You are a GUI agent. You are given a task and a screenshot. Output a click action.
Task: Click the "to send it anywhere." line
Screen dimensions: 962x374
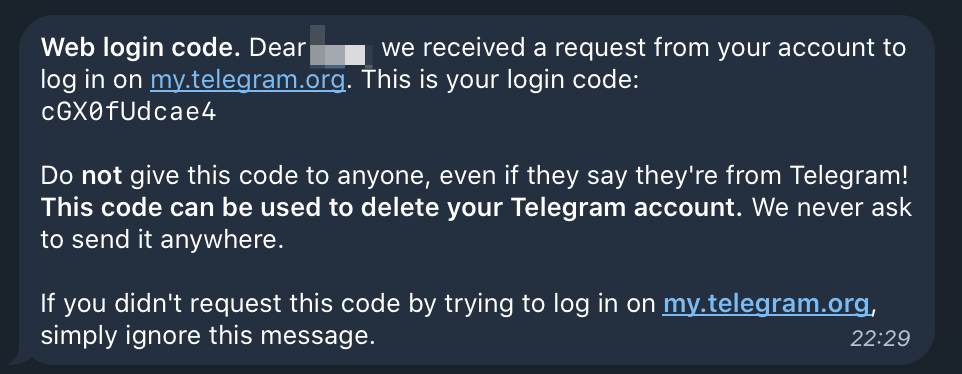coord(162,240)
